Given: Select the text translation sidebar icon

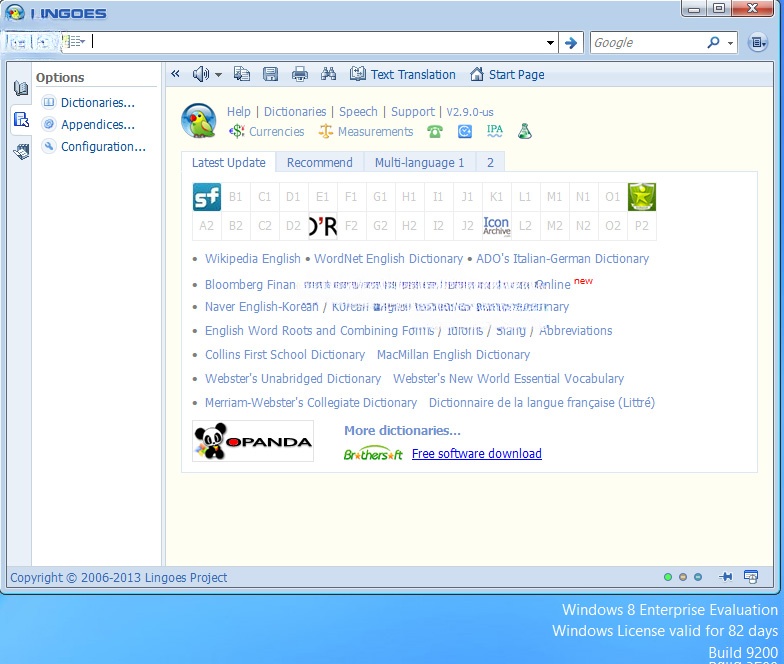Looking at the screenshot, I should 21,151.
